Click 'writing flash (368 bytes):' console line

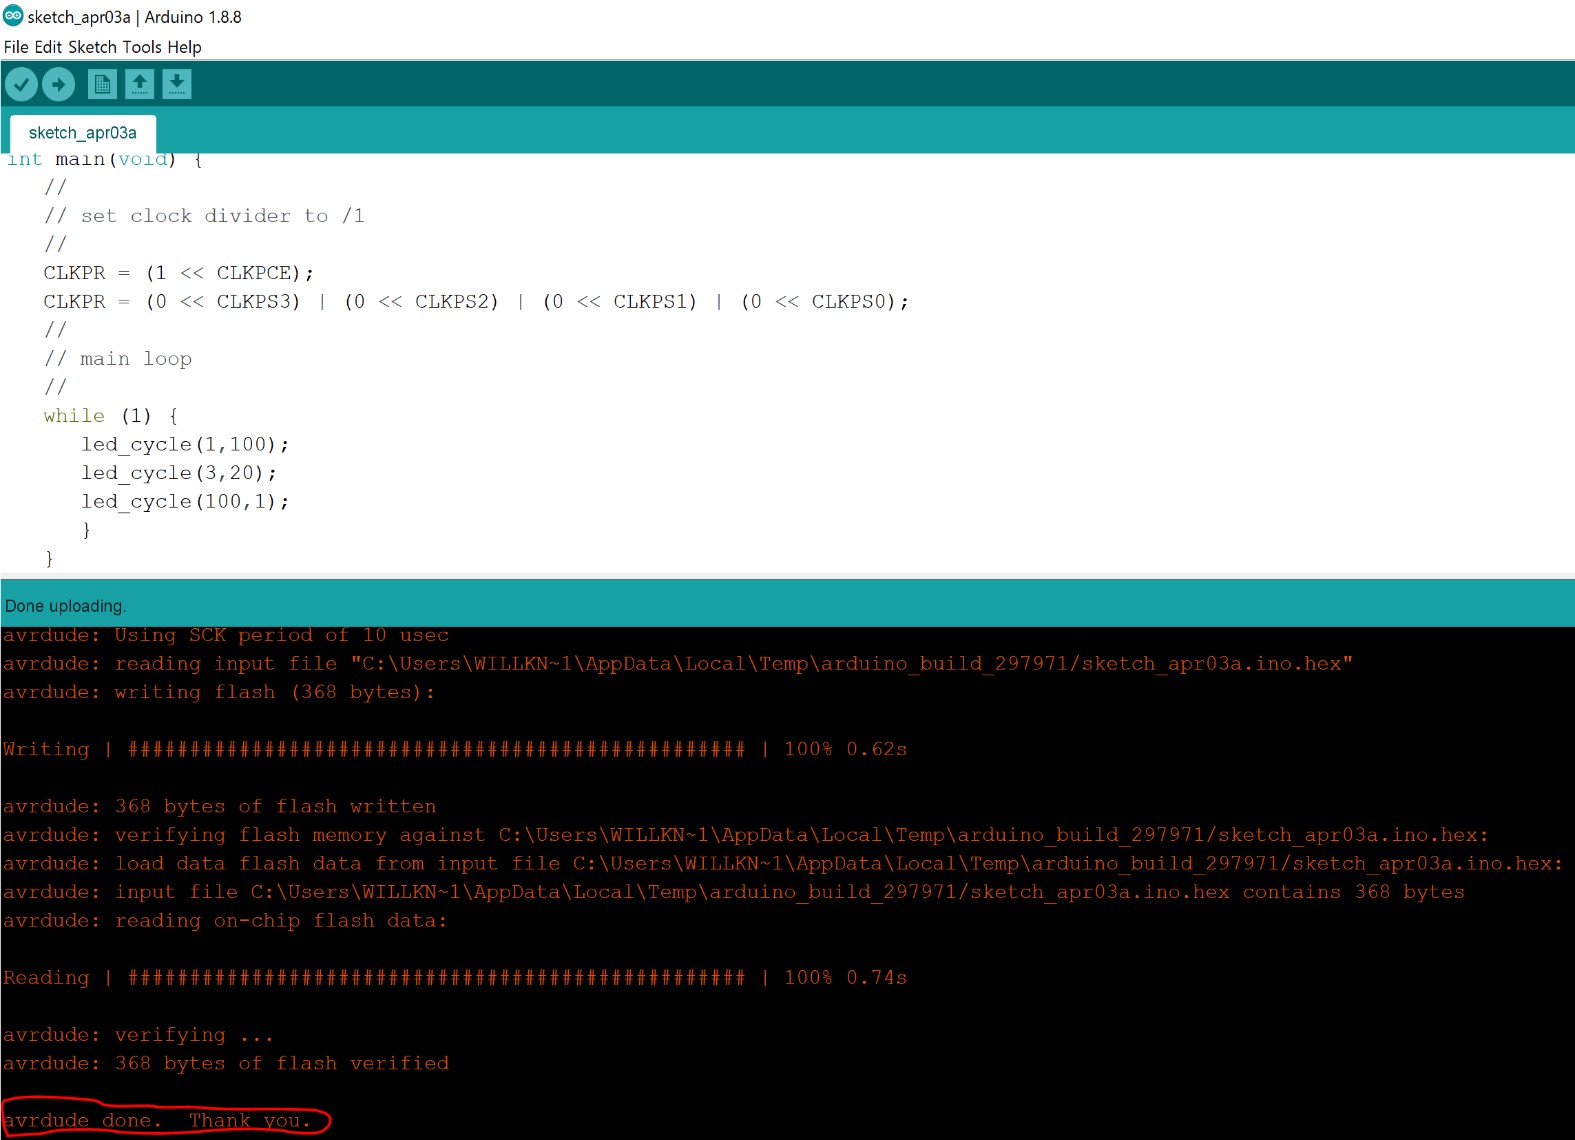pyautogui.click(x=219, y=692)
